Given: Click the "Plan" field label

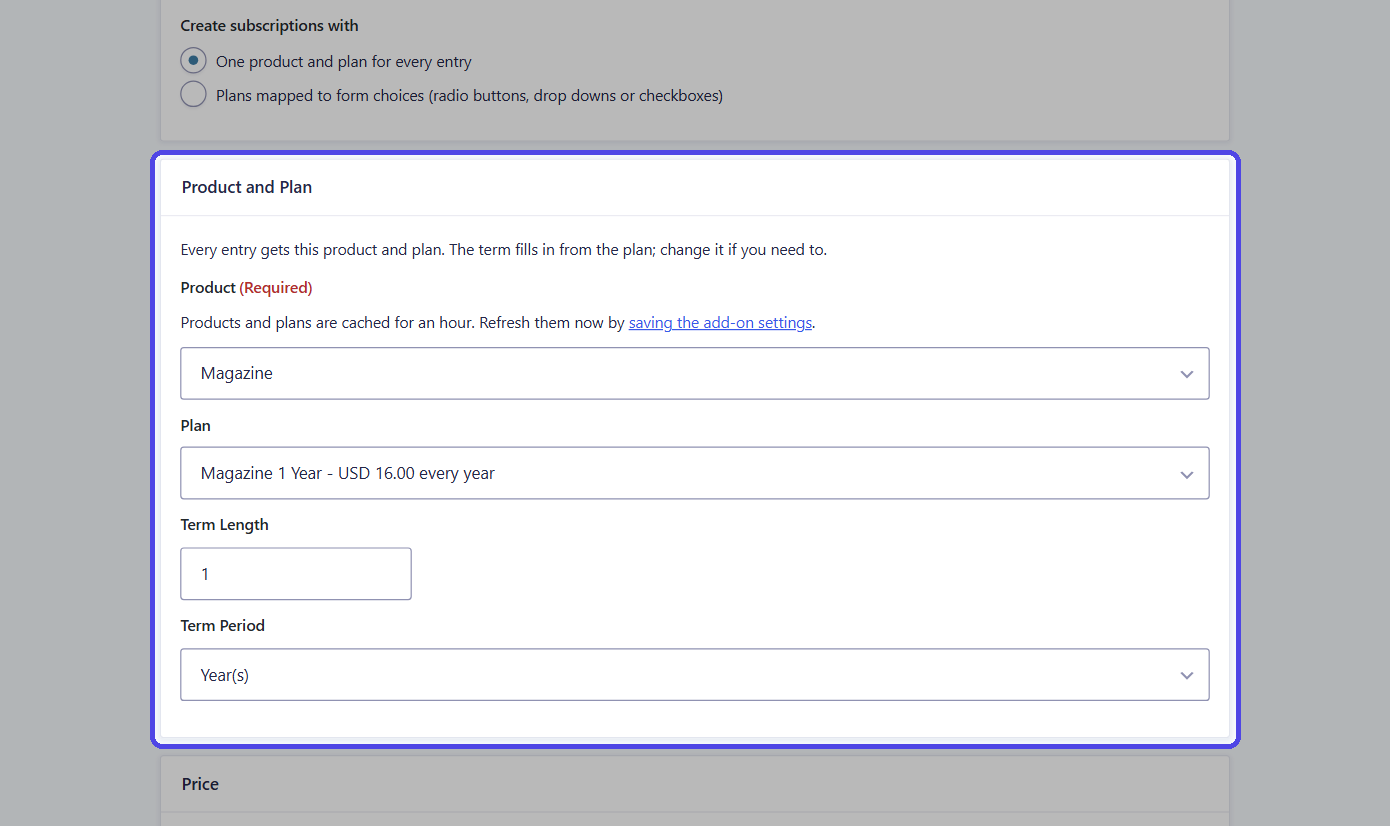Looking at the screenshot, I should [x=196, y=426].
